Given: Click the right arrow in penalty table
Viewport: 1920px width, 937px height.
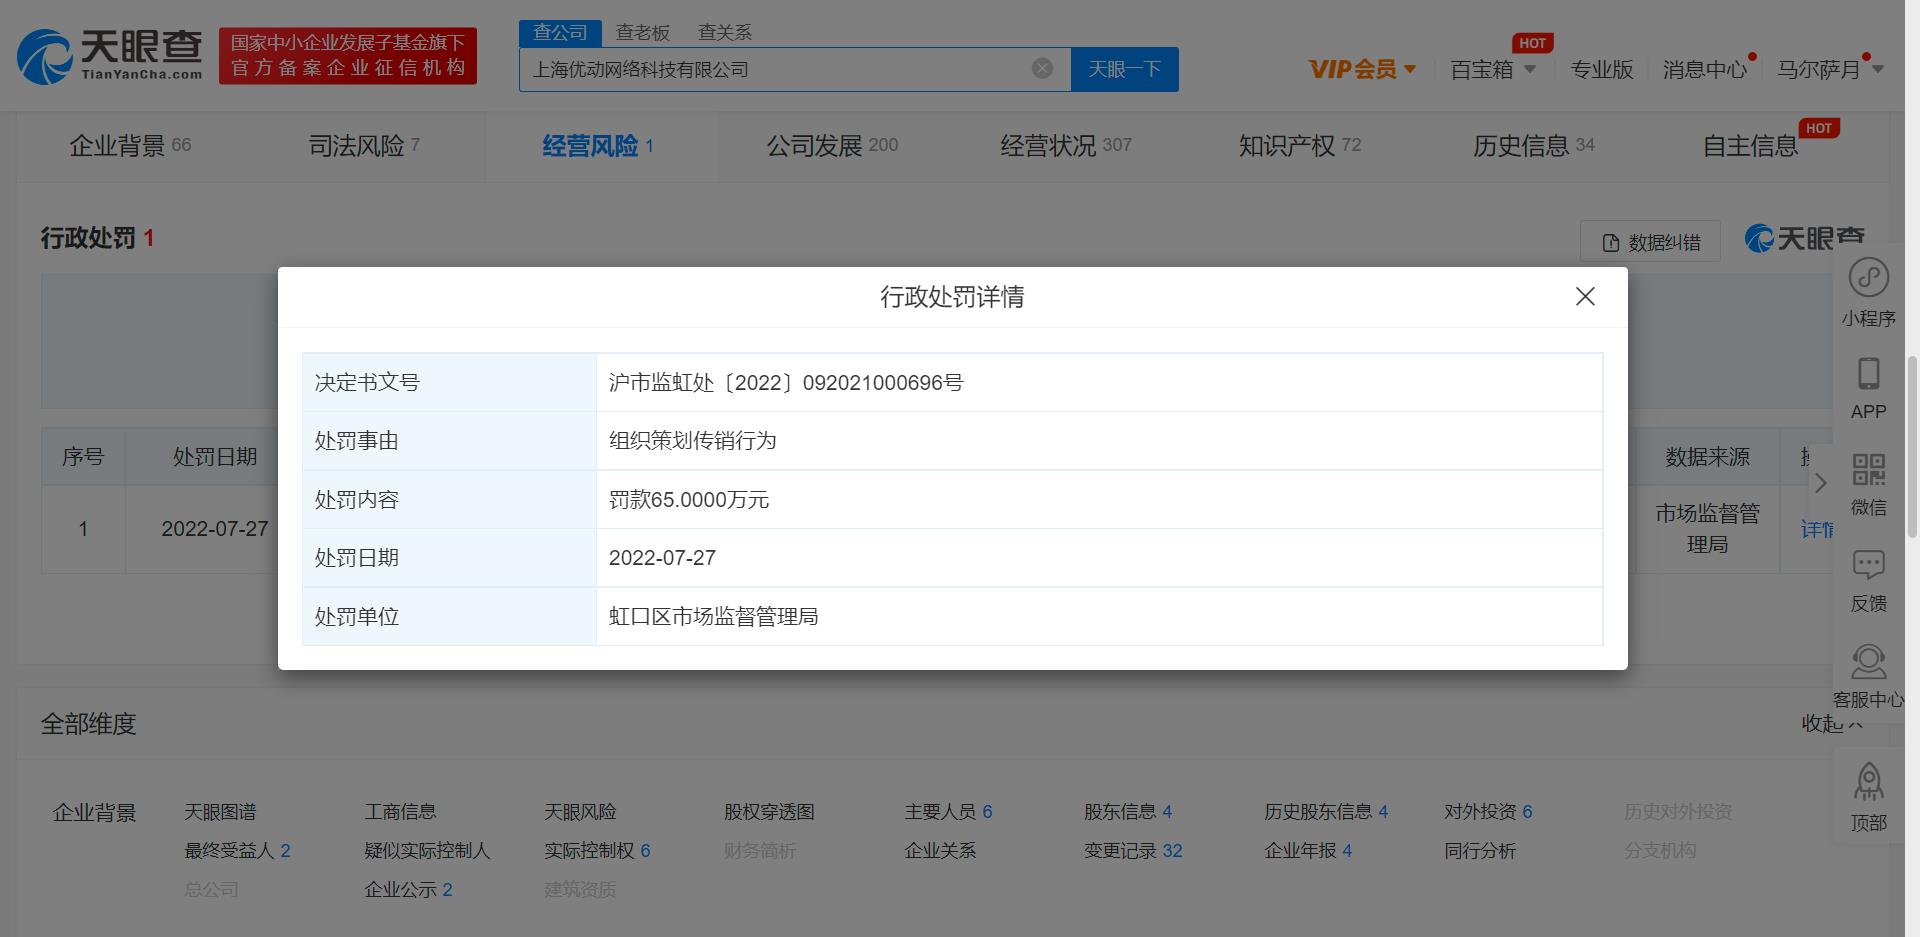Looking at the screenshot, I should point(1820,484).
